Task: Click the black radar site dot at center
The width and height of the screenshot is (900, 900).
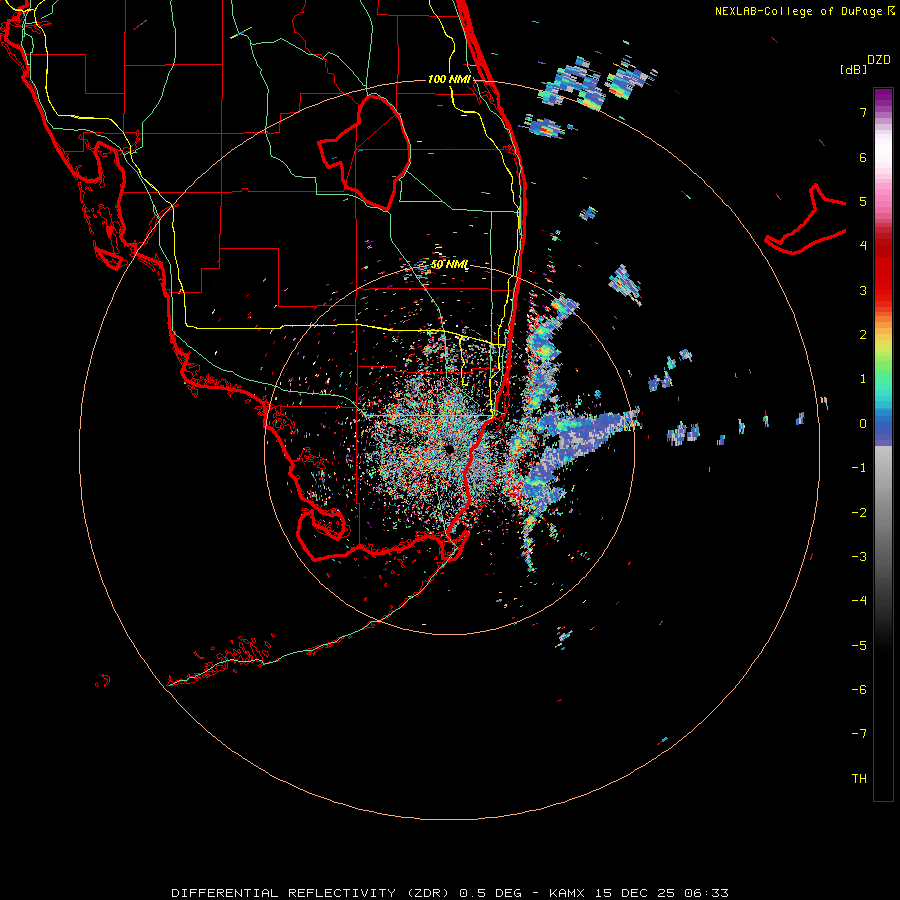Action: [x=449, y=449]
